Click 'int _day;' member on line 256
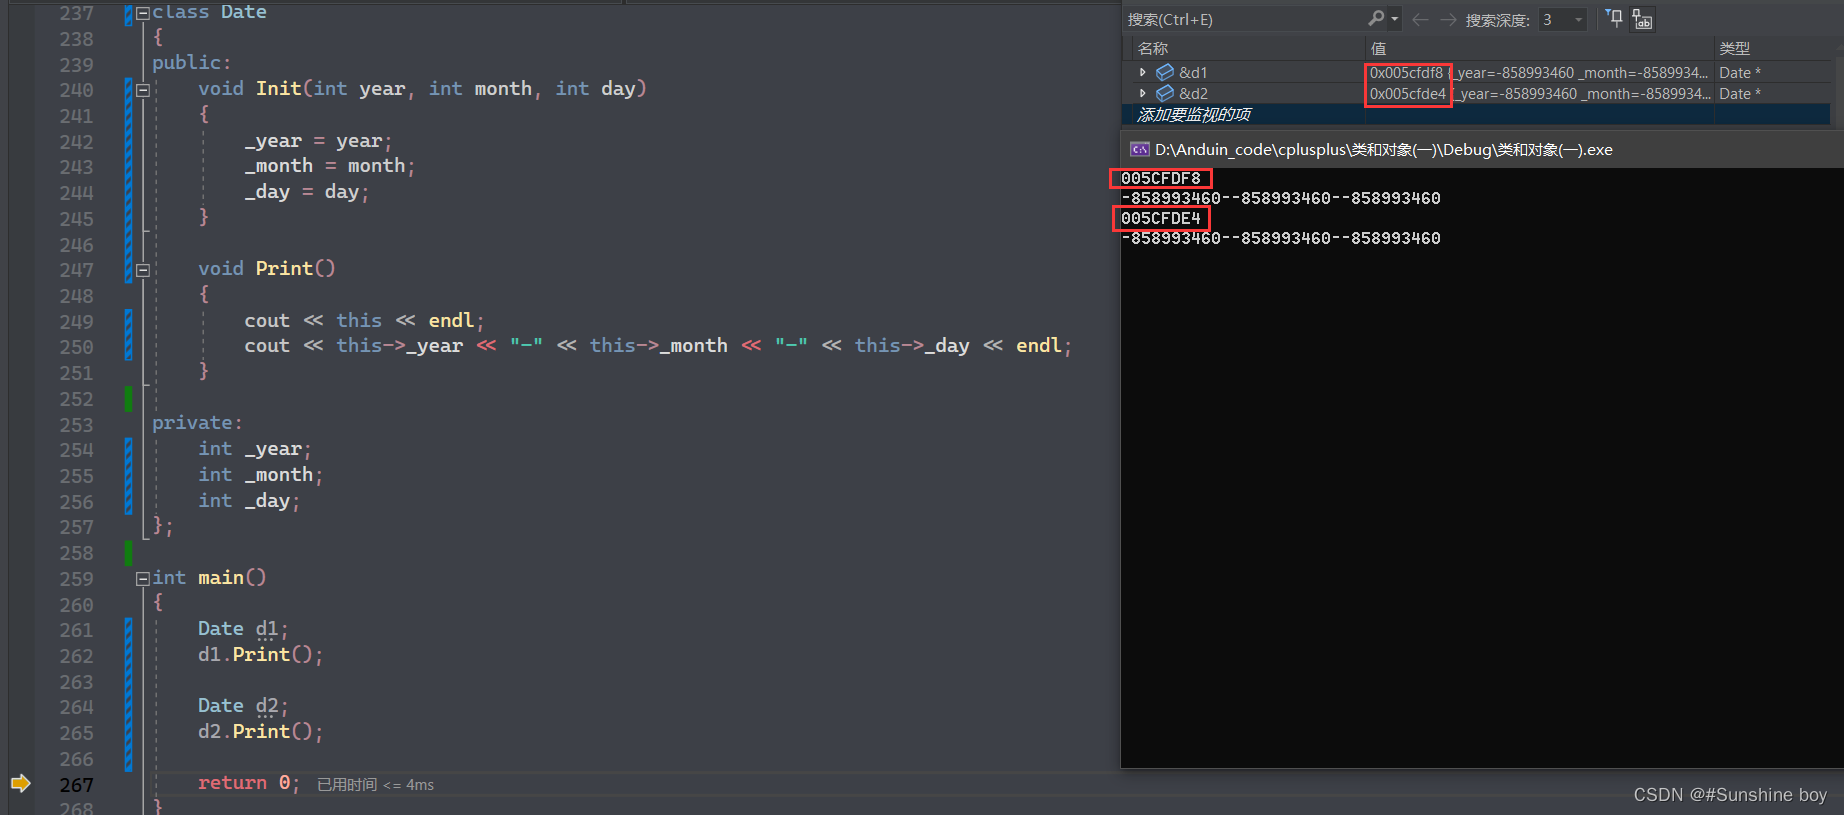This screenshot has height=815, width=1844. pyautogui.click(x=249, y=501)
